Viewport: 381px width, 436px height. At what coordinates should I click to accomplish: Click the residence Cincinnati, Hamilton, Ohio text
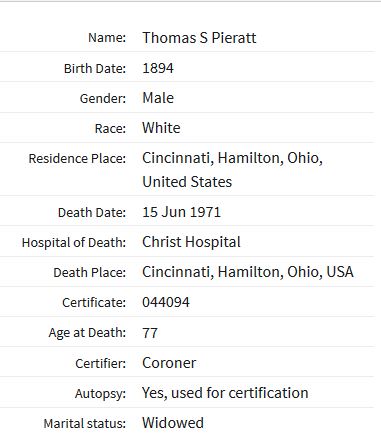pyautogui.click(x=232, y=158)
